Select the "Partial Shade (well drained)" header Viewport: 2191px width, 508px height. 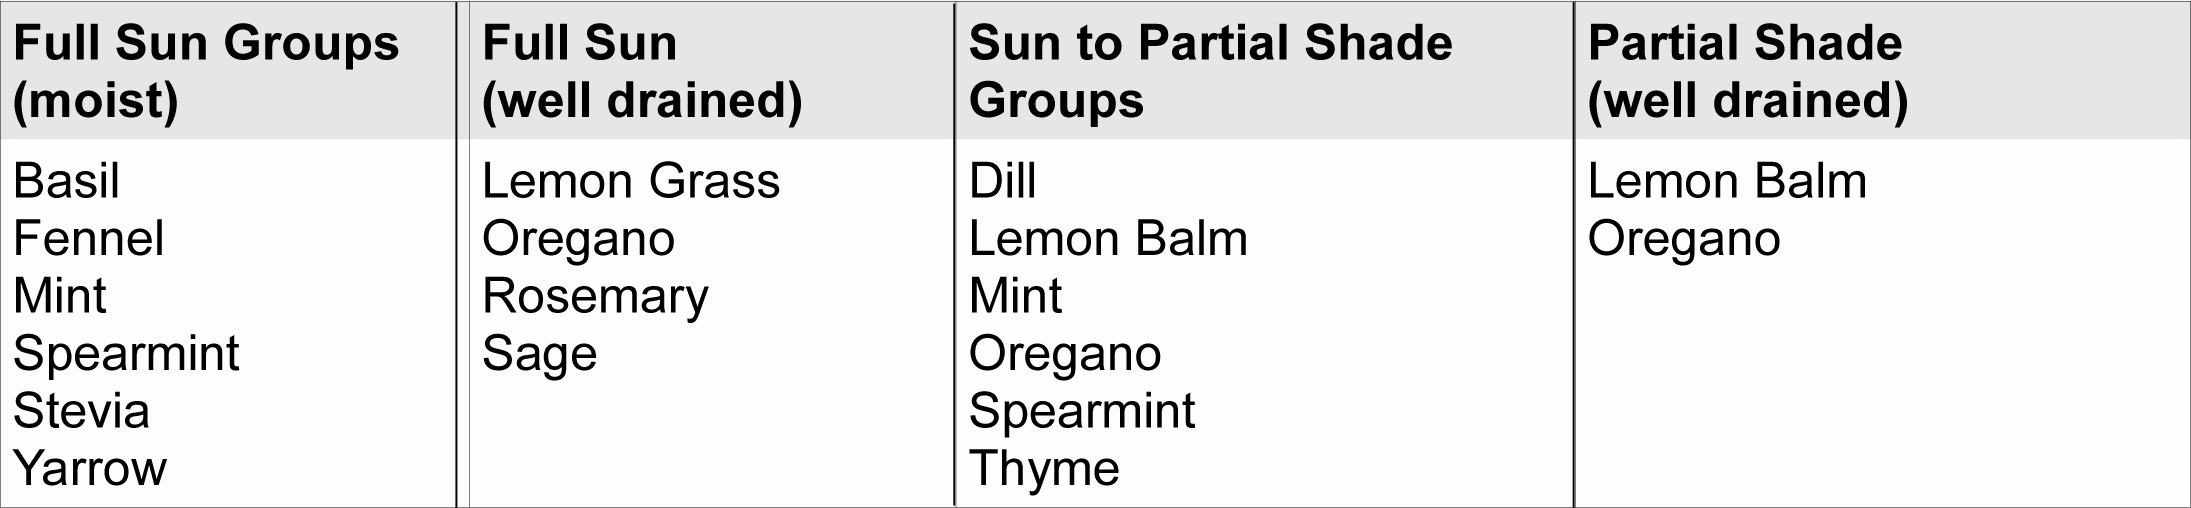coord(1747,72)
